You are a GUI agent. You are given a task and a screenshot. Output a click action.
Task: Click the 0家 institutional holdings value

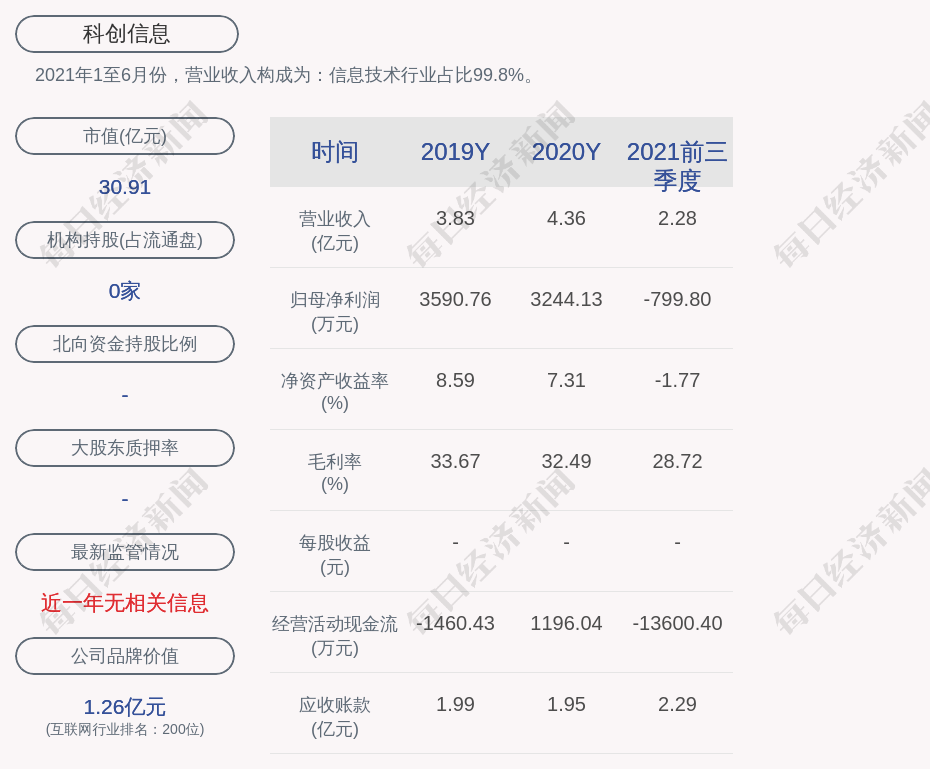(125, 291)
